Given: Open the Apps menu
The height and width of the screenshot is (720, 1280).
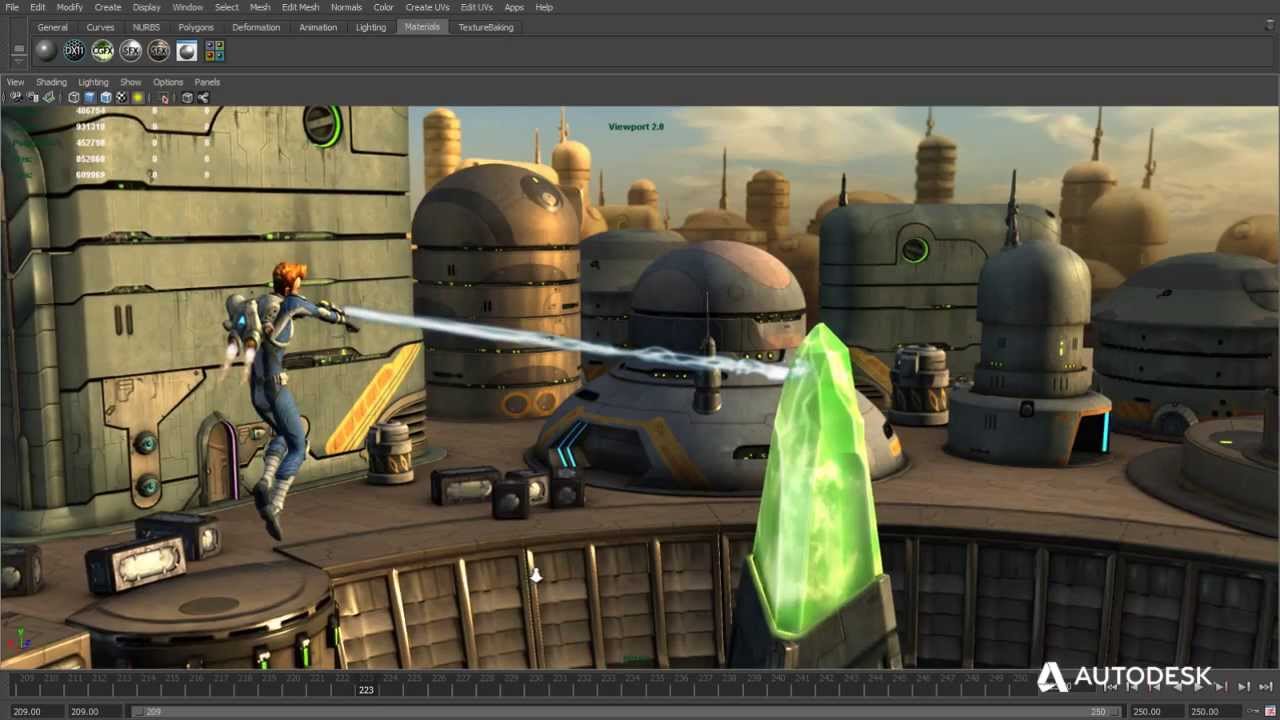Looking at the screenshot, I should 514,7.
